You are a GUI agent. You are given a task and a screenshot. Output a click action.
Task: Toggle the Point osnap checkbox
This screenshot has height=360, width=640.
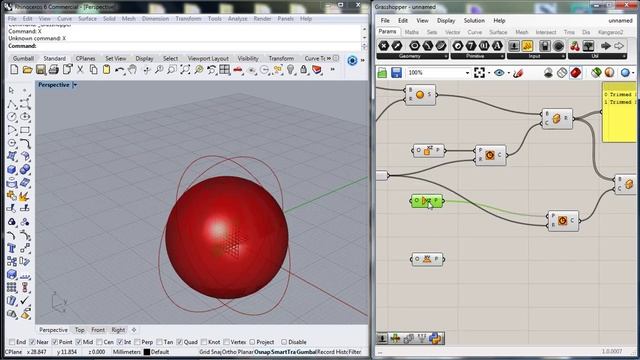click(x=55, y=342)
